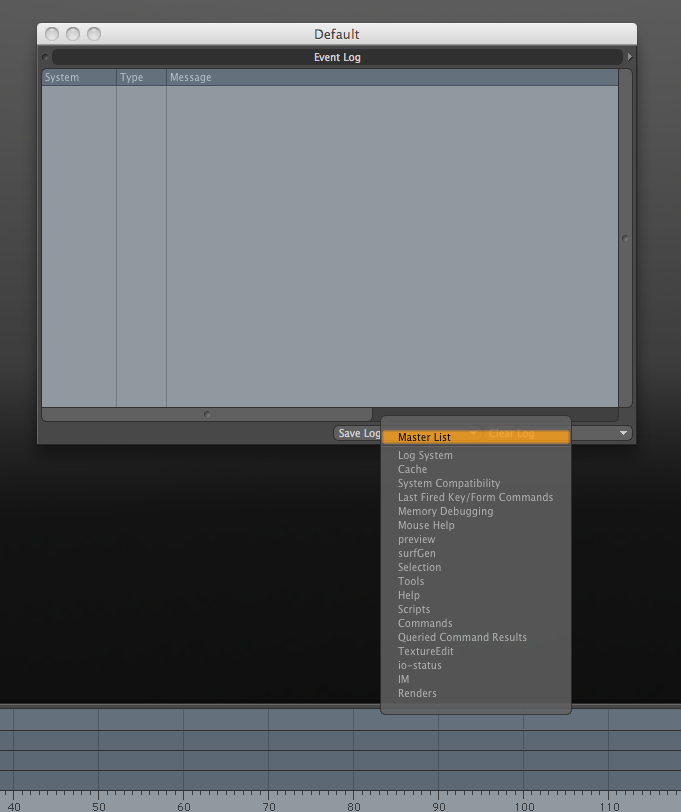Close the Default window

pos(52,34)
